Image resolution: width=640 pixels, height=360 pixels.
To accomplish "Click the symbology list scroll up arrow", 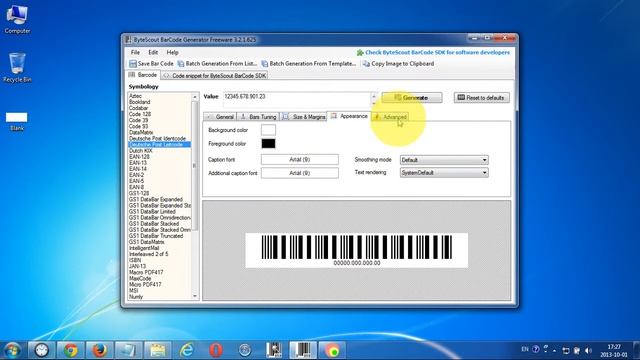I will click(x=195, y=97).
